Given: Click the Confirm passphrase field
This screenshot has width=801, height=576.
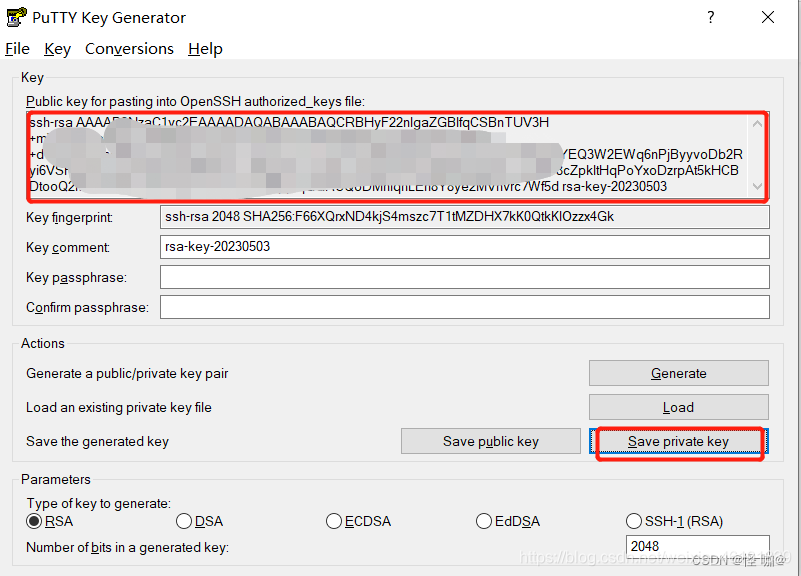Looking at the screenshot, I should [464, 307].
